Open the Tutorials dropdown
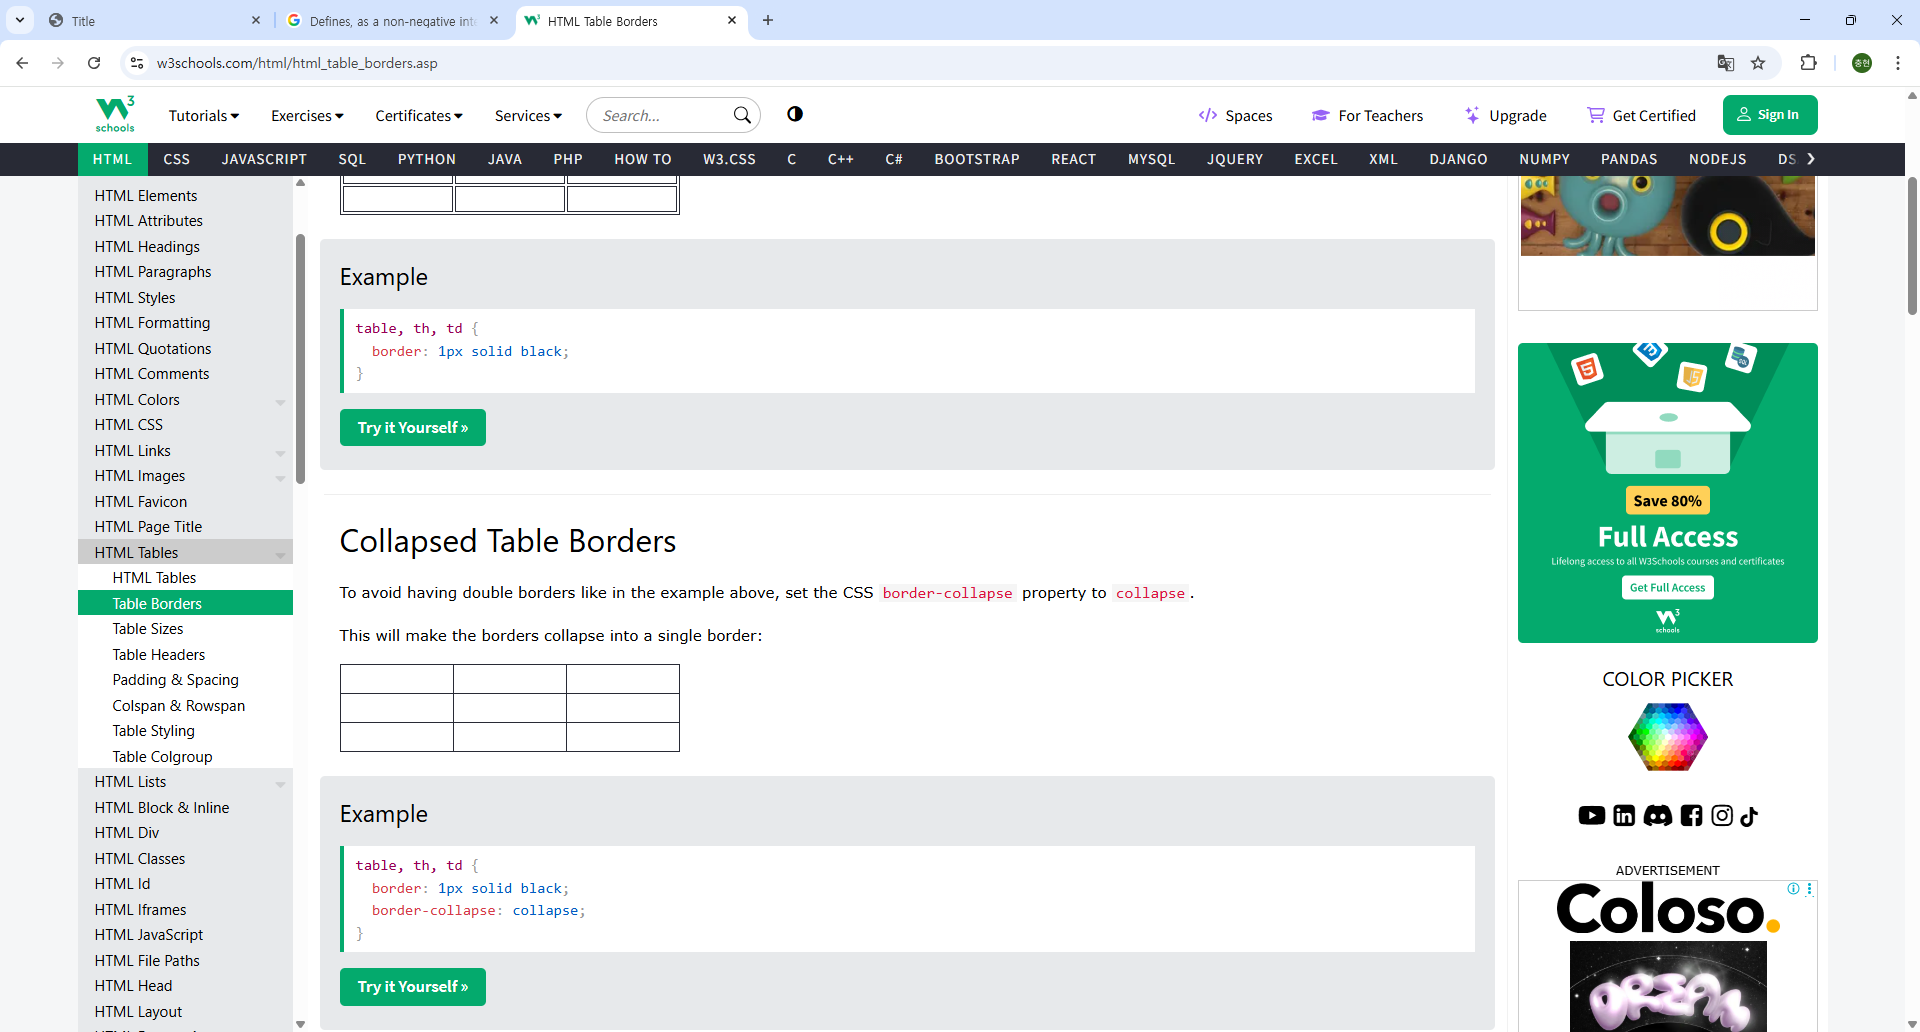The height and width of the screenshot is (1032, 1920). point(204,115)
